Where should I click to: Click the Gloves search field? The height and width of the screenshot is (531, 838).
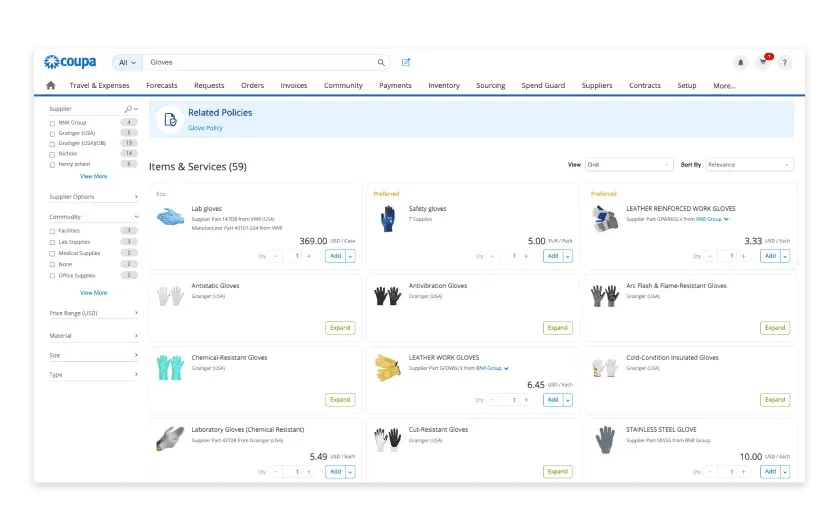click(262, 63)
